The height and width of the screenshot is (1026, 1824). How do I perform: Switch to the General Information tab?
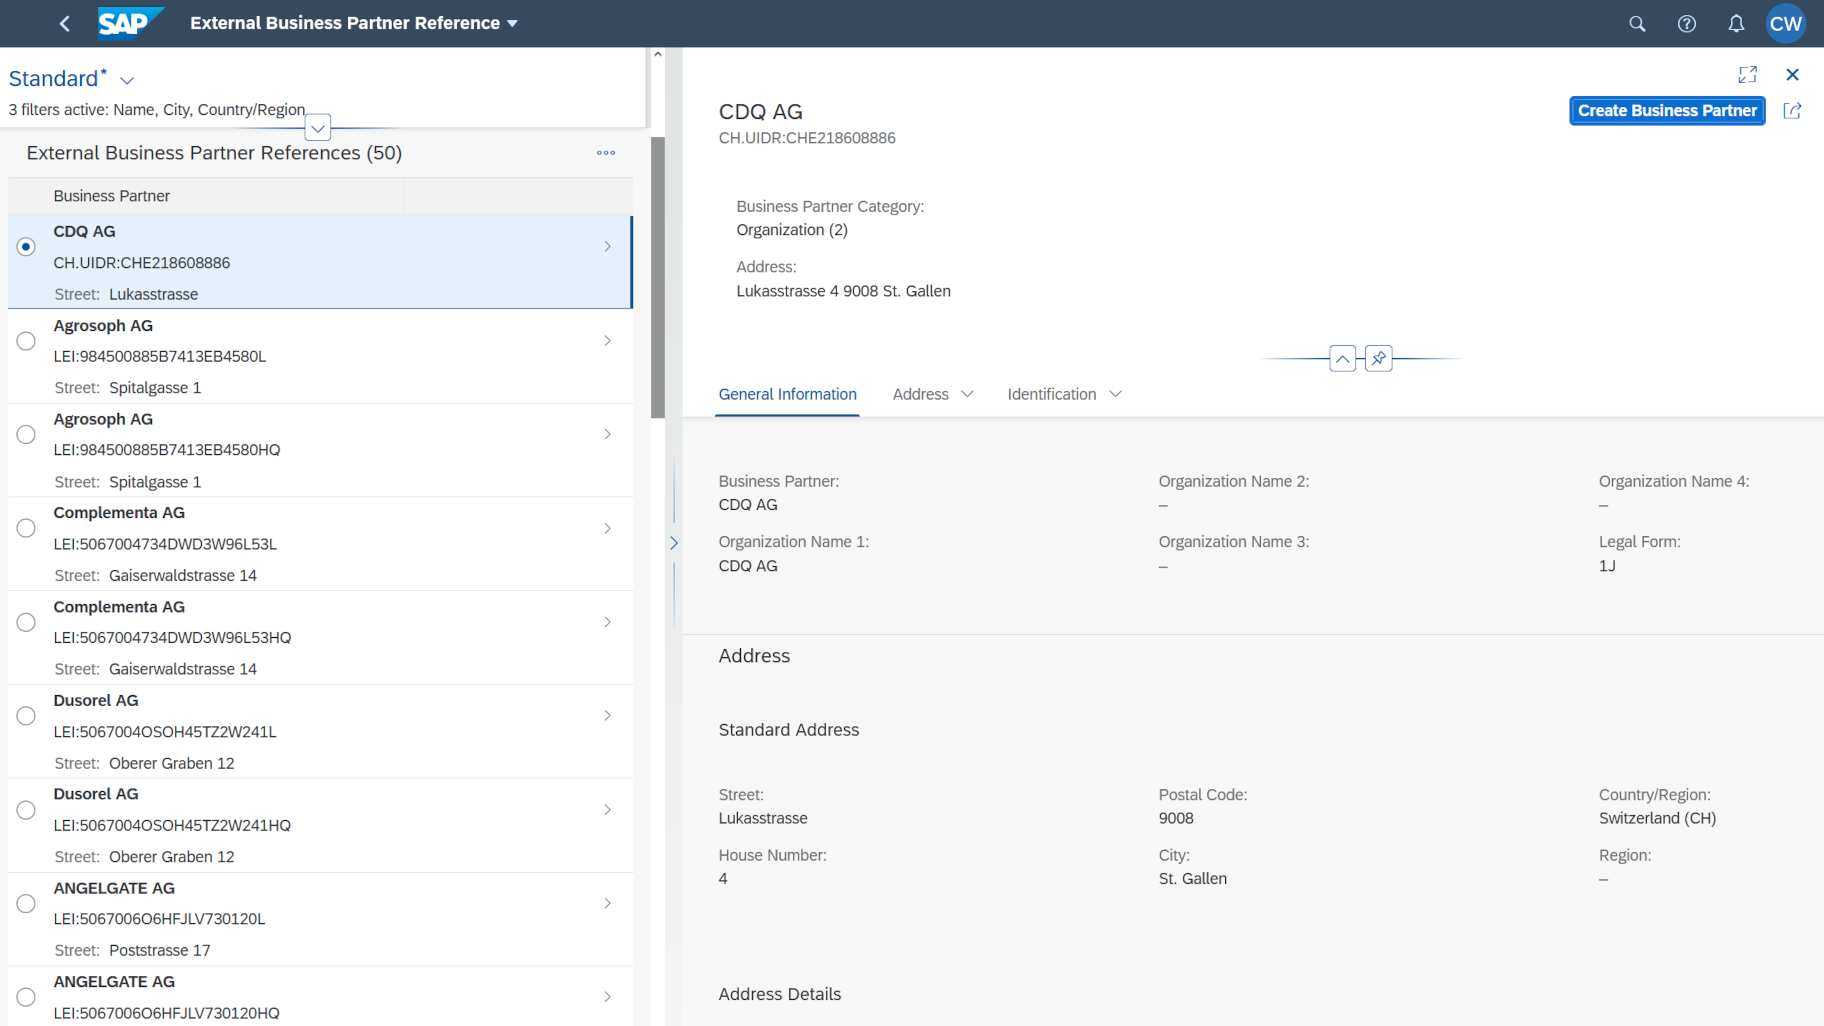pyautogui.click(x=787, y=394)
